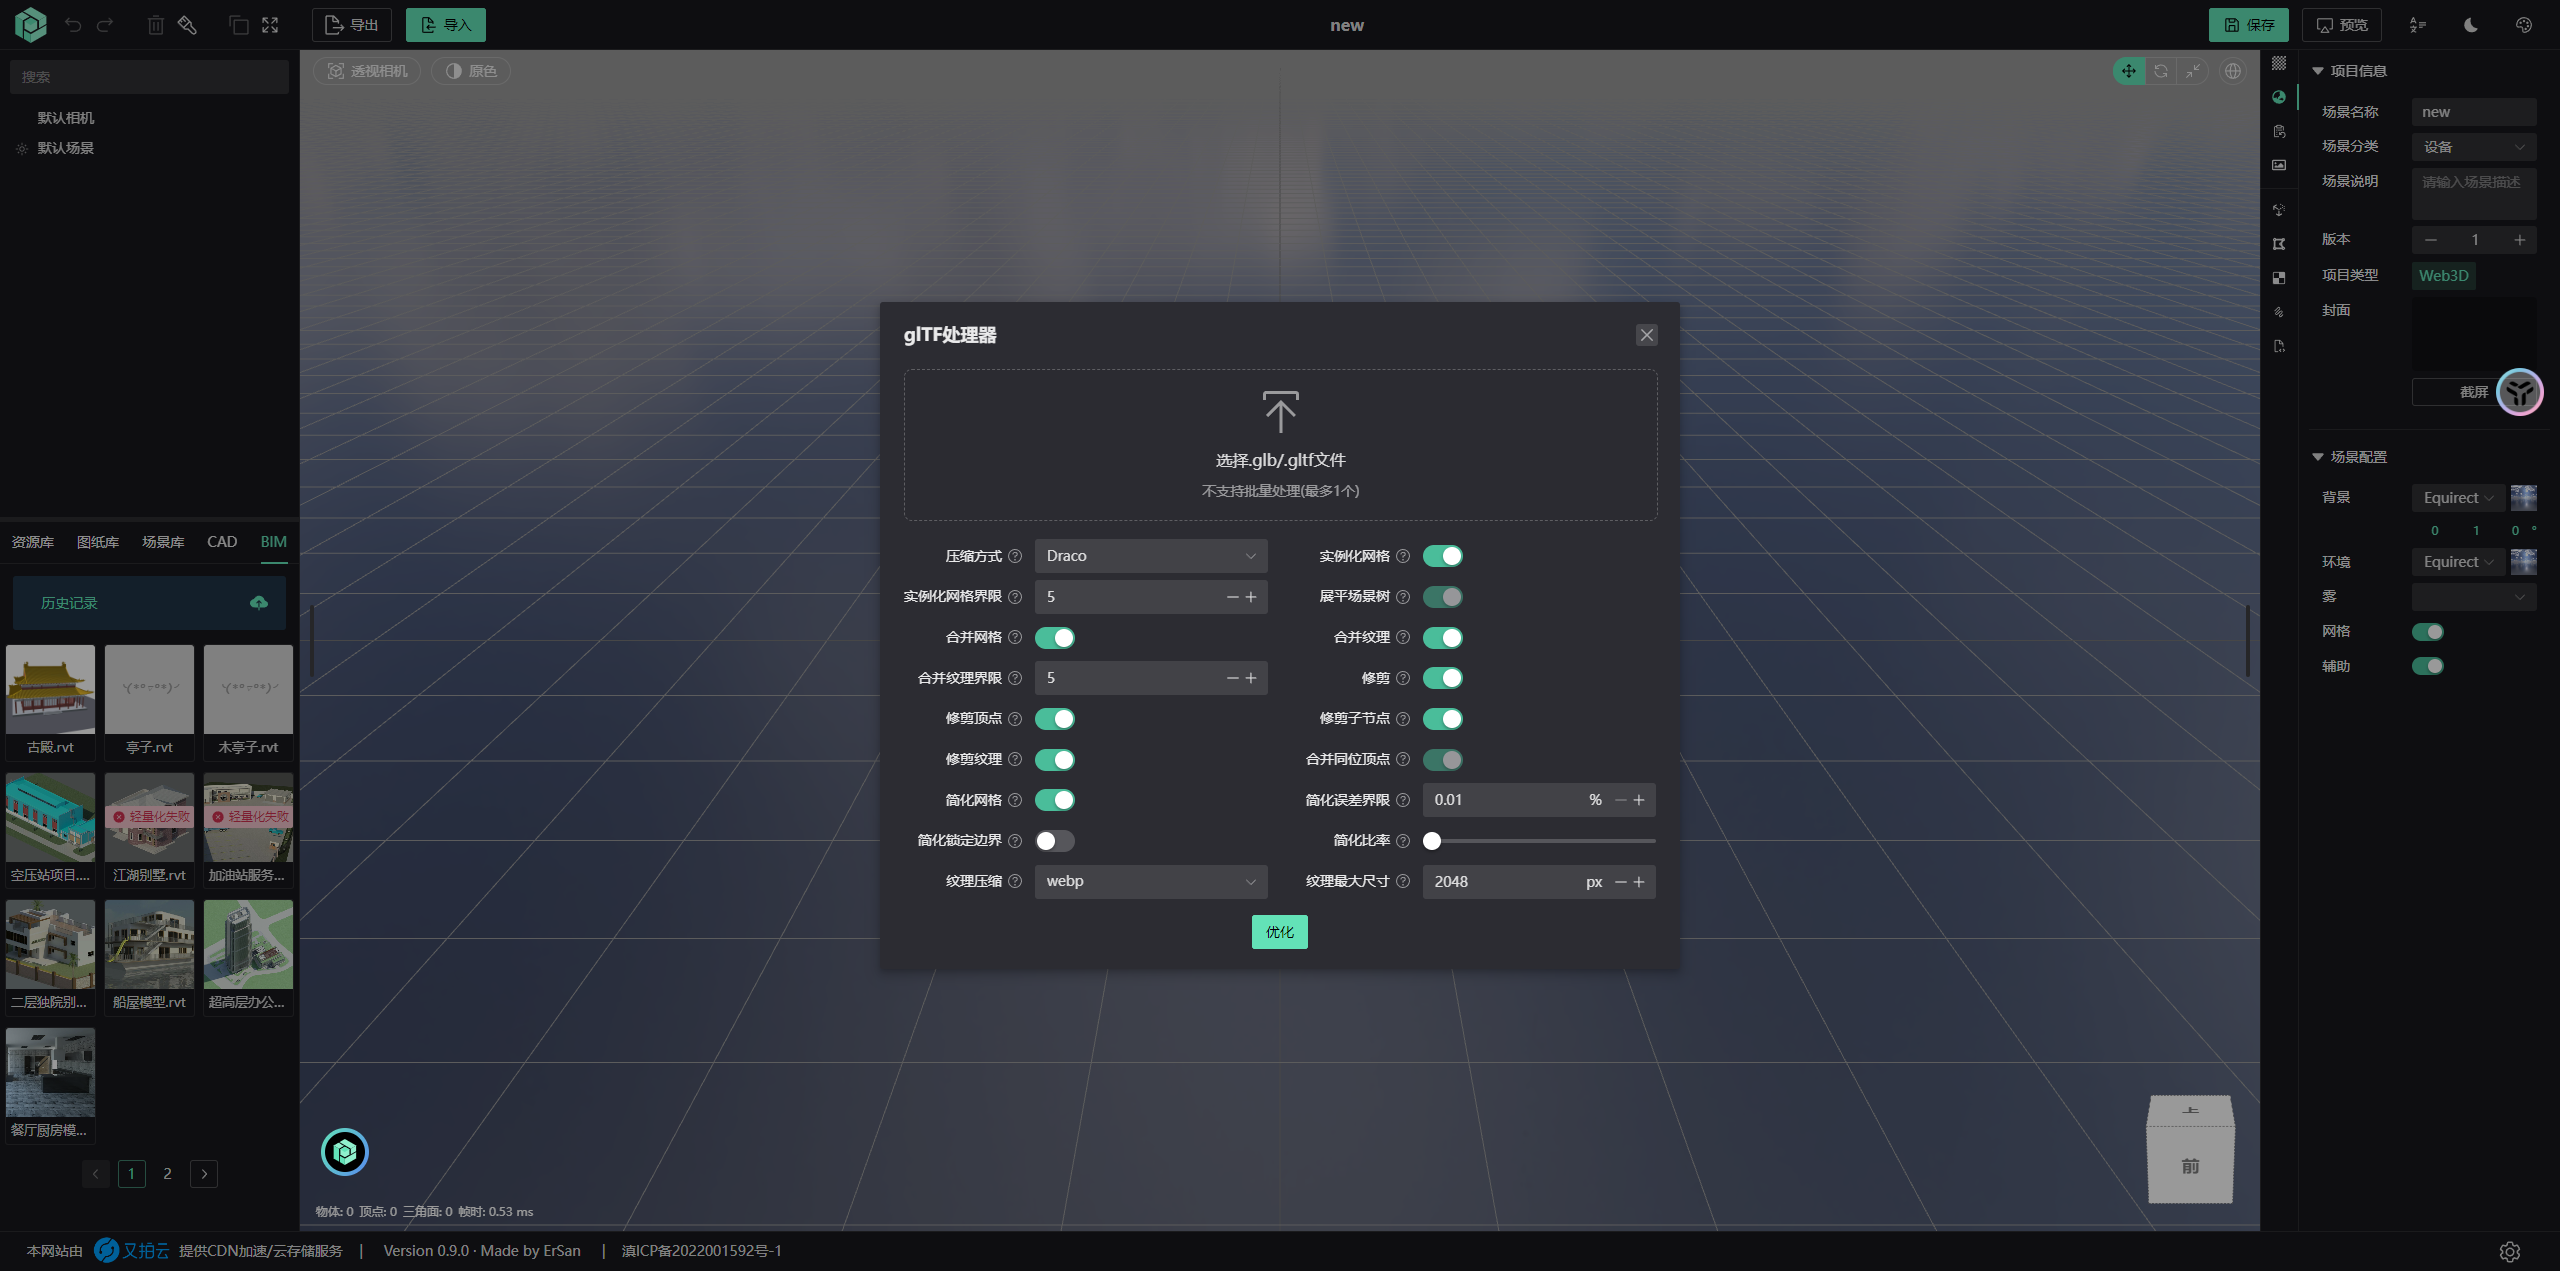2560x1271 pixels.
Task: Click the 选择.glb/.gltf文件 upload area
Action: (1281, 445)
